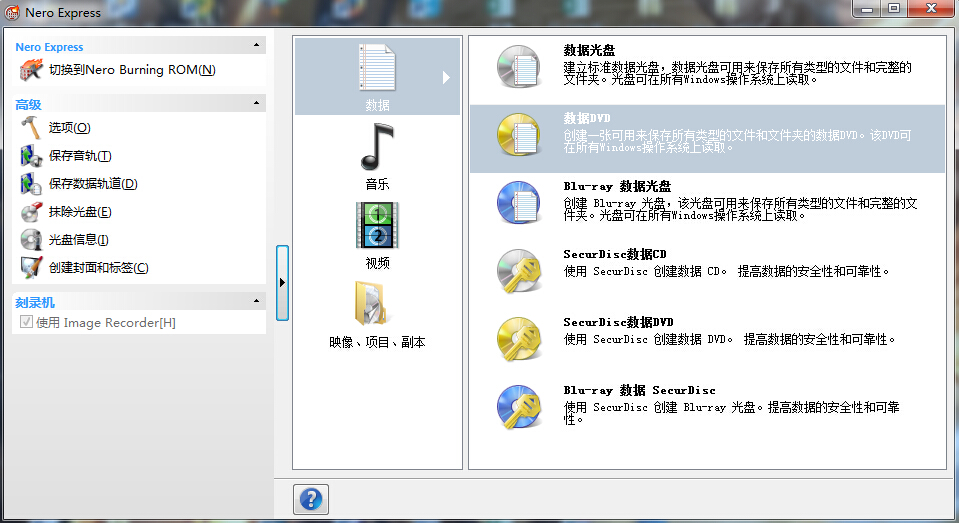
Task: Click the 数据光盘 silver disc icon
Action: [x=519, y=67]
